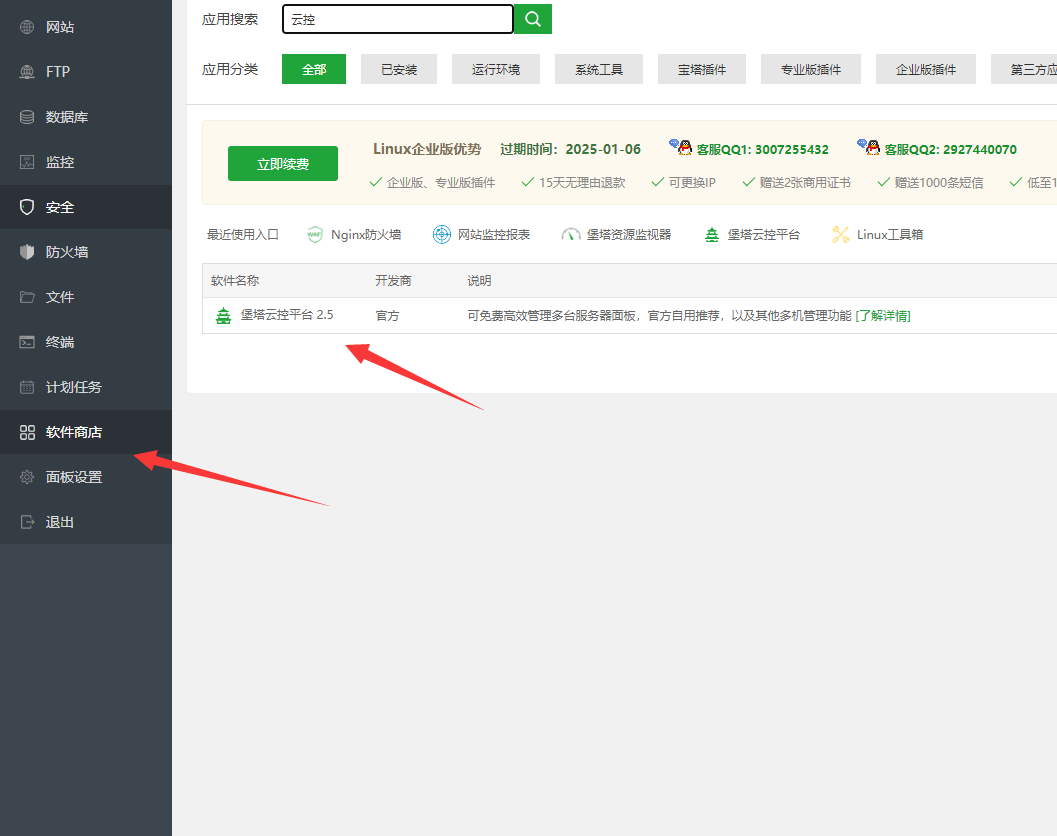Click the 软件商店 grid icon
The height and width of the screenshot is (836, 1057).
pos(27,432)
